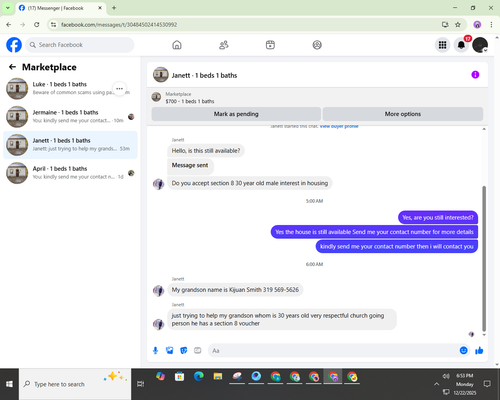The width and height of the screenshot is (500, 400).
Task: Open the tab search dropdown arrow
Action: pos(8,8)
